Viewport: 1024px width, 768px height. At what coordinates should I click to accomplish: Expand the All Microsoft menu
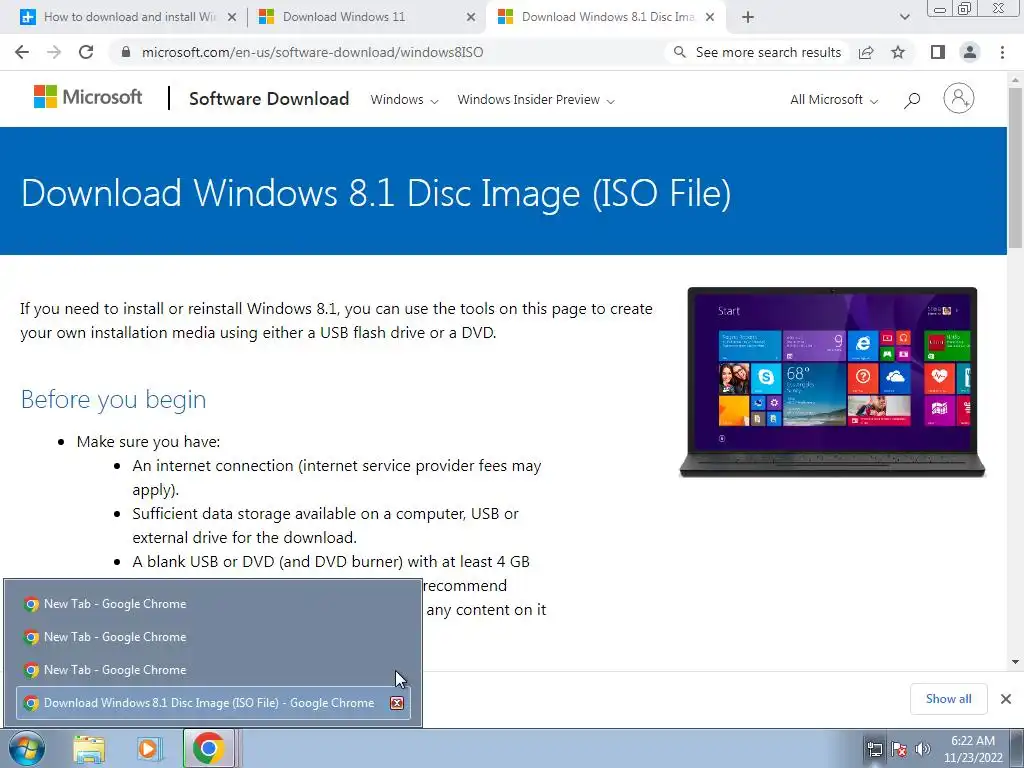[x=834, y=100]
